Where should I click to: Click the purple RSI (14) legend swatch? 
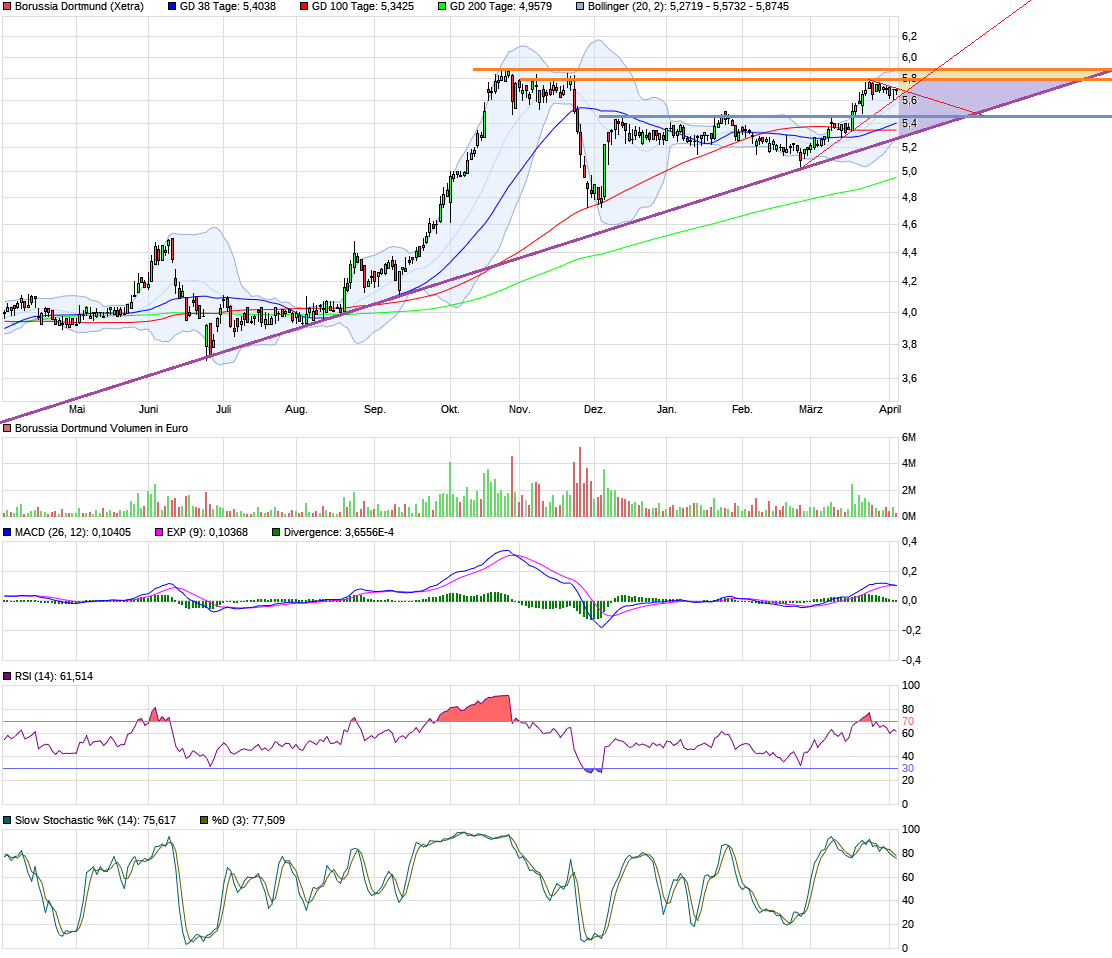click(x=7, y=676)
